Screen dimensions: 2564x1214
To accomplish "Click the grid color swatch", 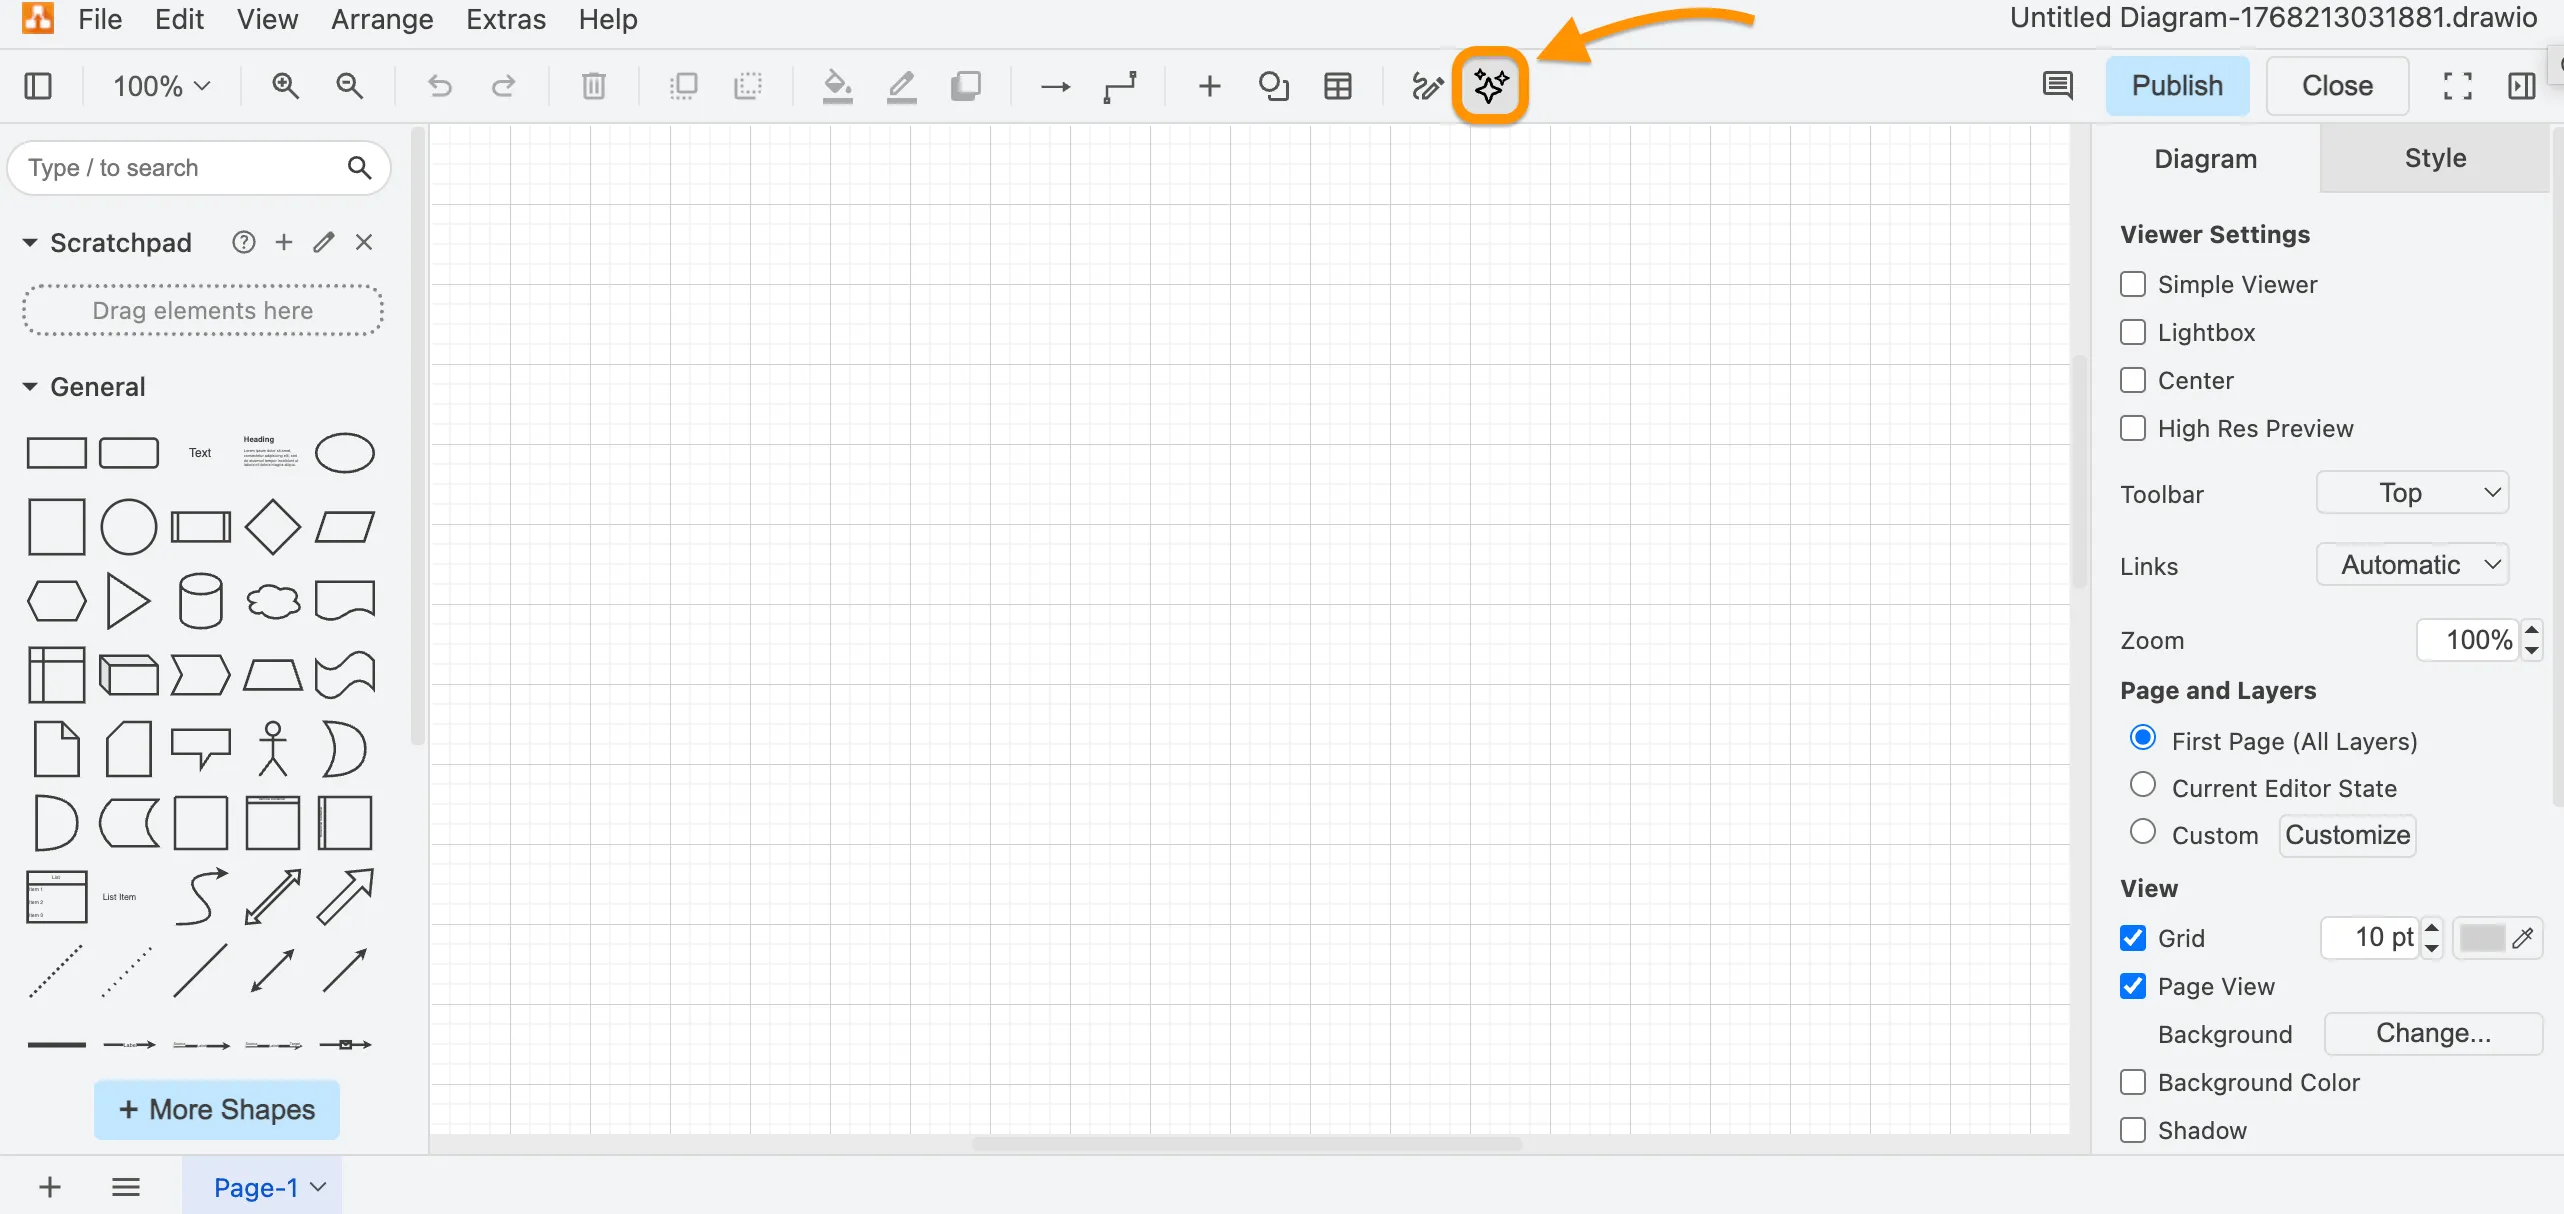I will click(x=2481, y=938).
